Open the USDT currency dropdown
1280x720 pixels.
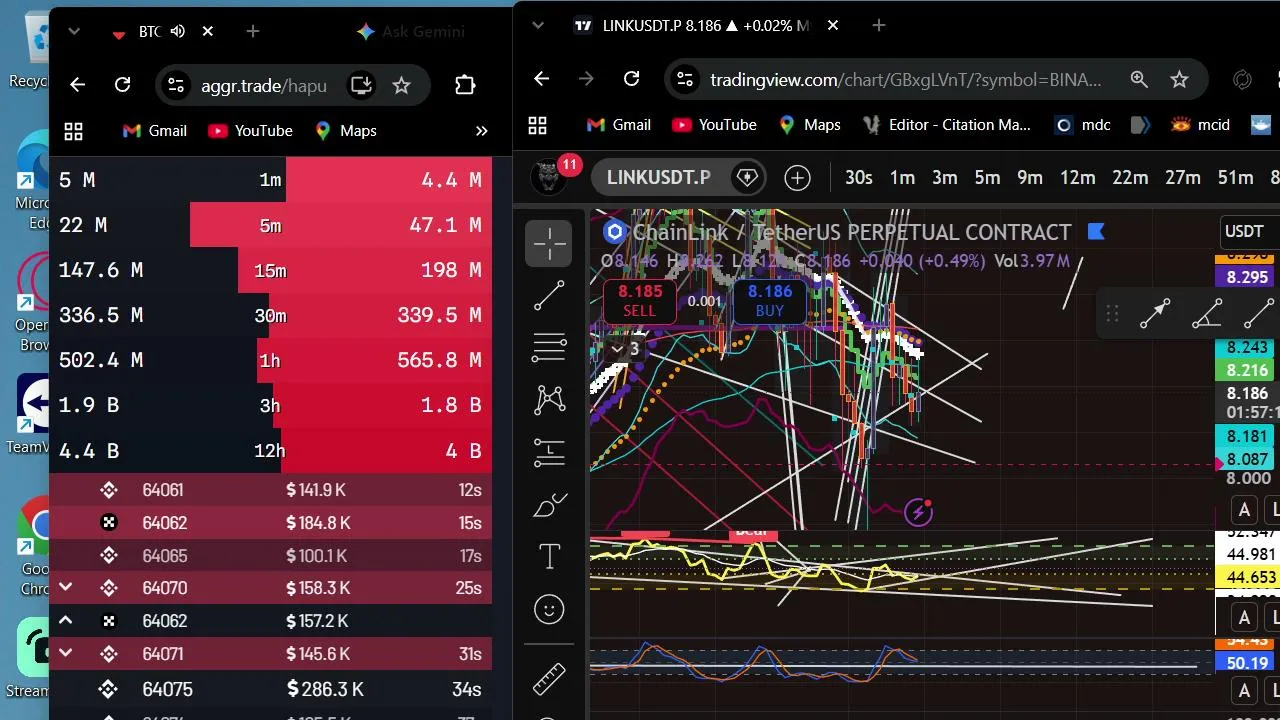pyautogui.click(x=1244, y=231)
